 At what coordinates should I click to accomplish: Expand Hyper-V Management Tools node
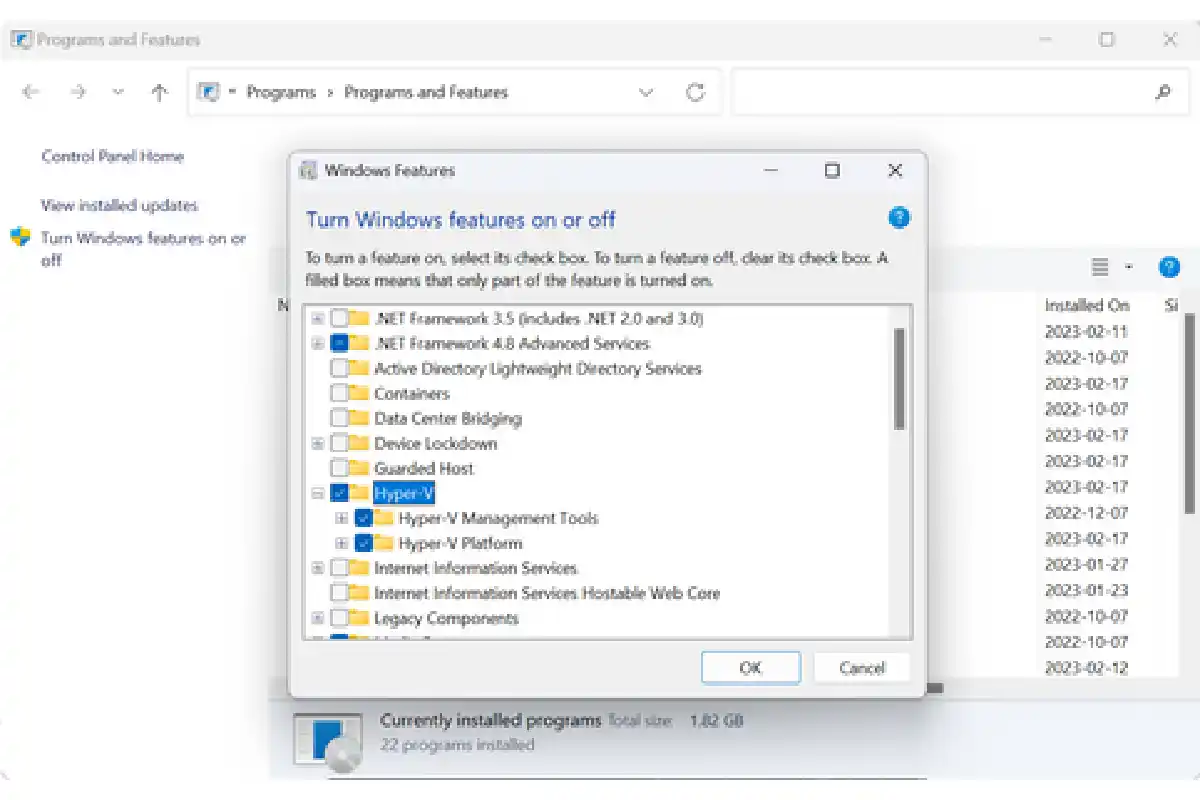(x=342, y=518)
